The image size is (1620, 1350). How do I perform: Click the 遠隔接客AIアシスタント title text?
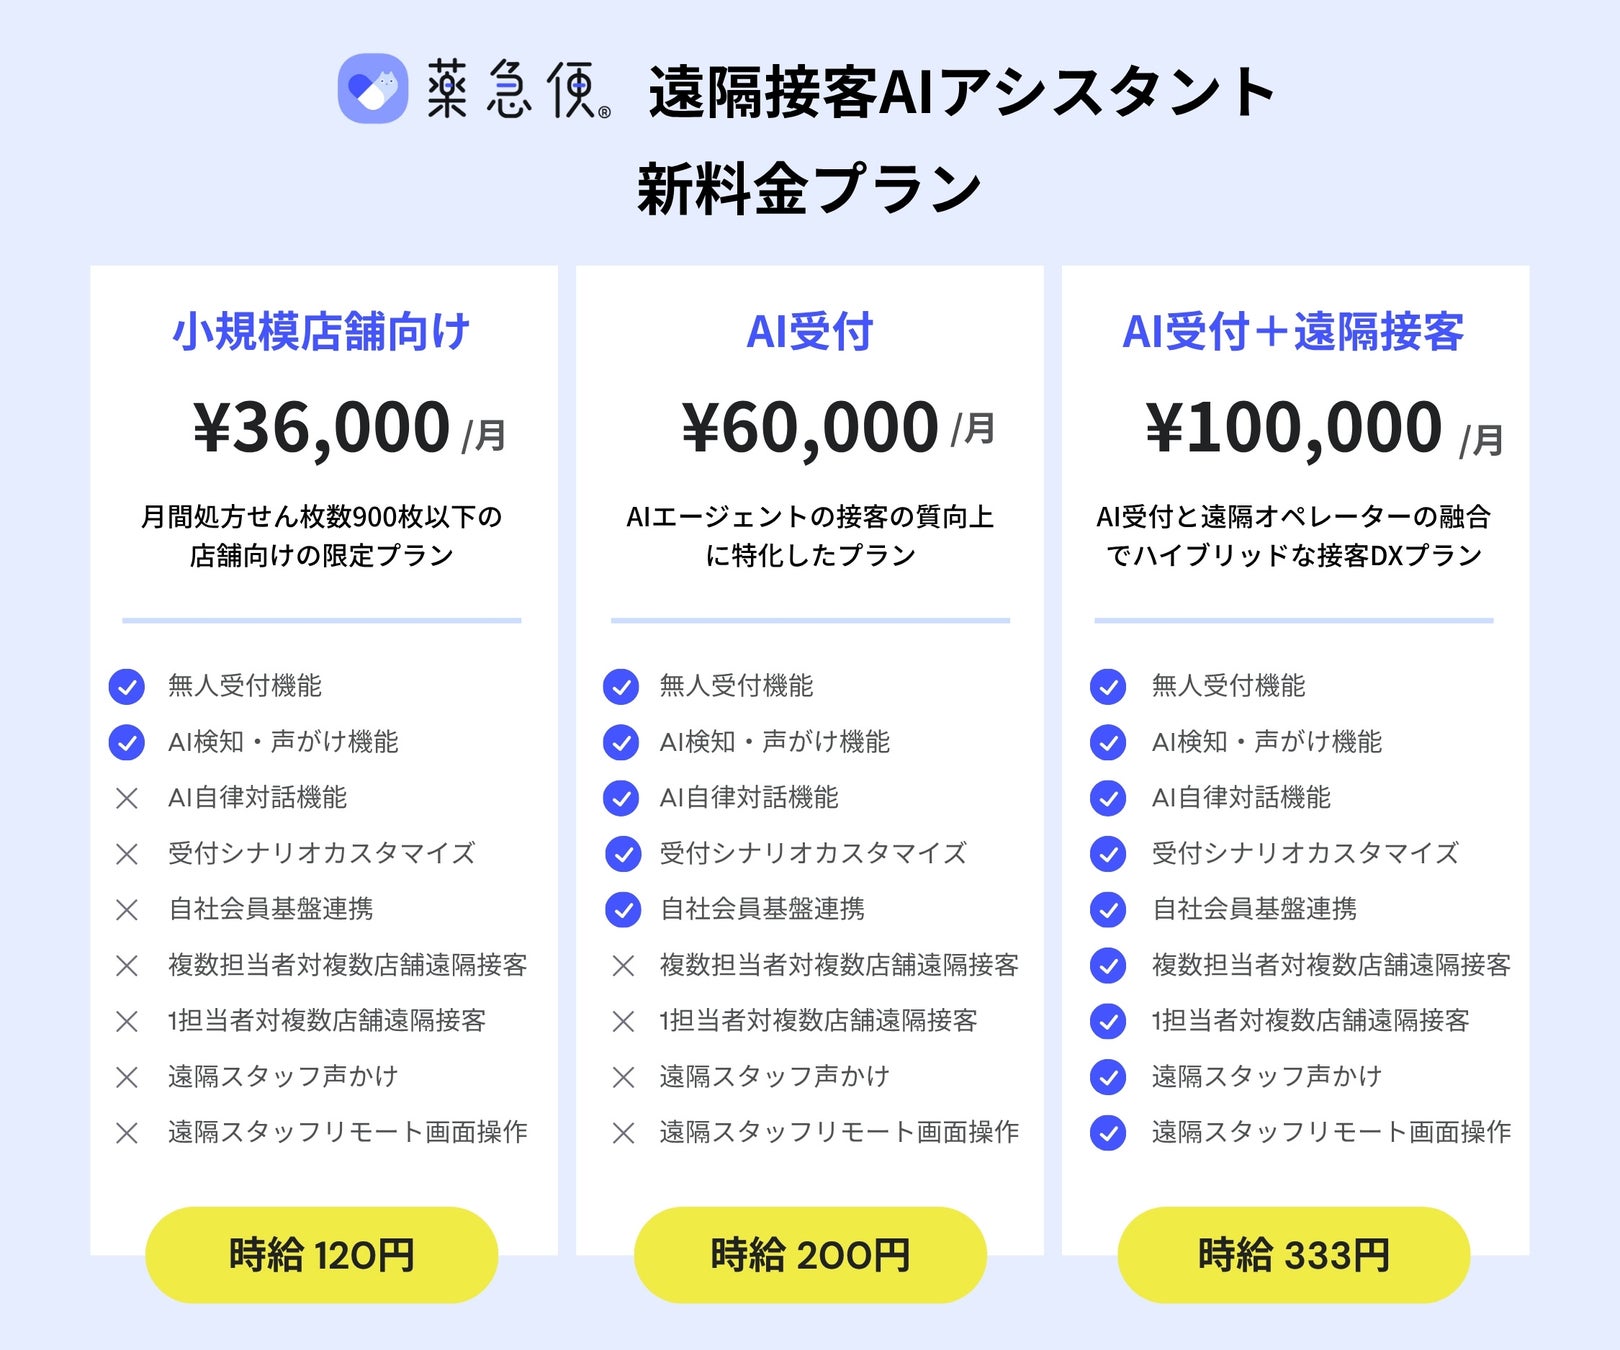[961, 92]
